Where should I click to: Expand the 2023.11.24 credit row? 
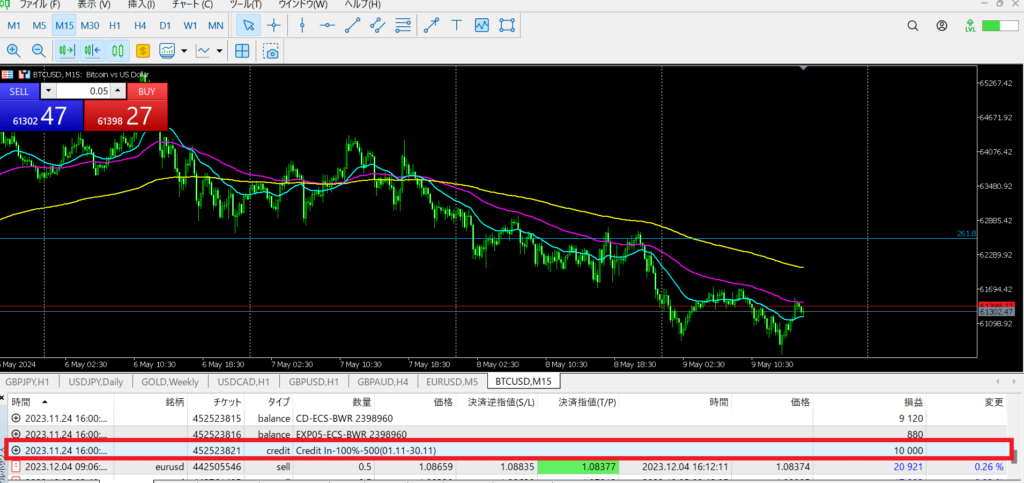15,450
